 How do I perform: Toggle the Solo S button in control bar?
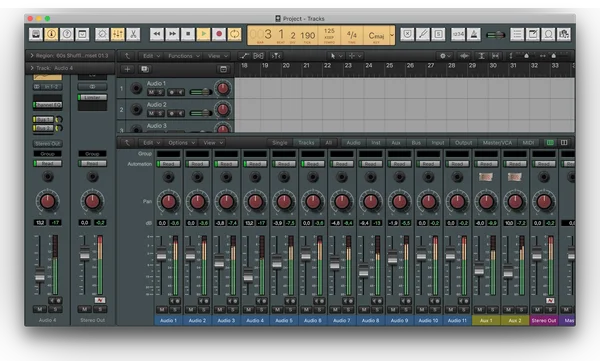point(438,34)
